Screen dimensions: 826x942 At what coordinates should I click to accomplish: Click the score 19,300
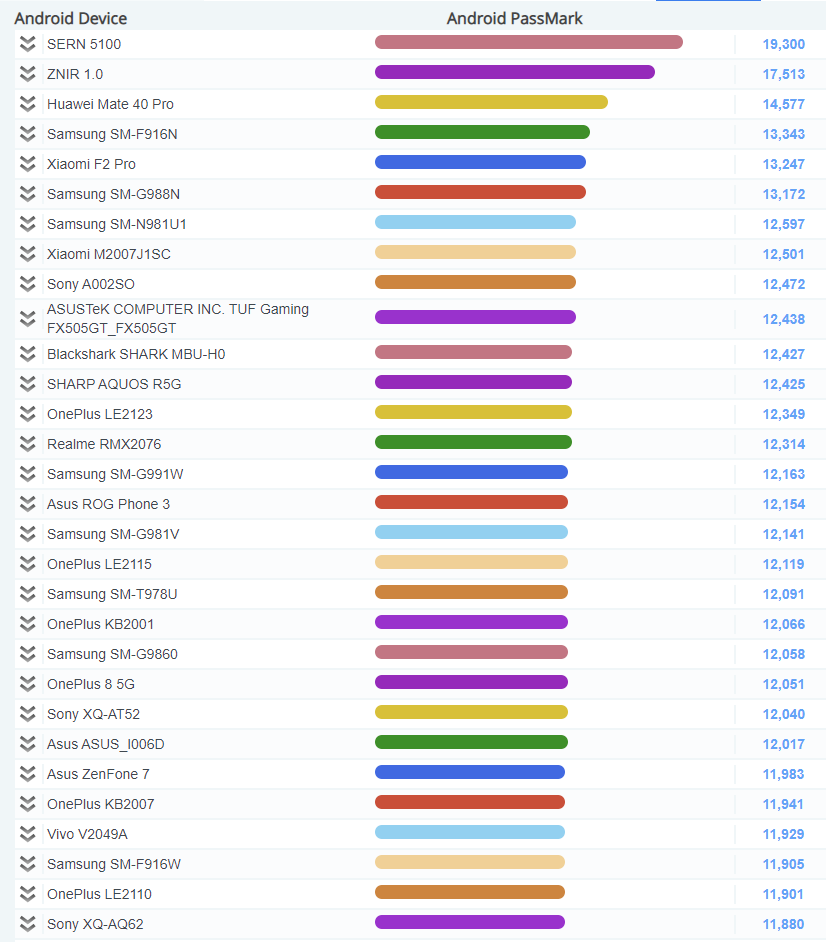(x=783, y=44)
